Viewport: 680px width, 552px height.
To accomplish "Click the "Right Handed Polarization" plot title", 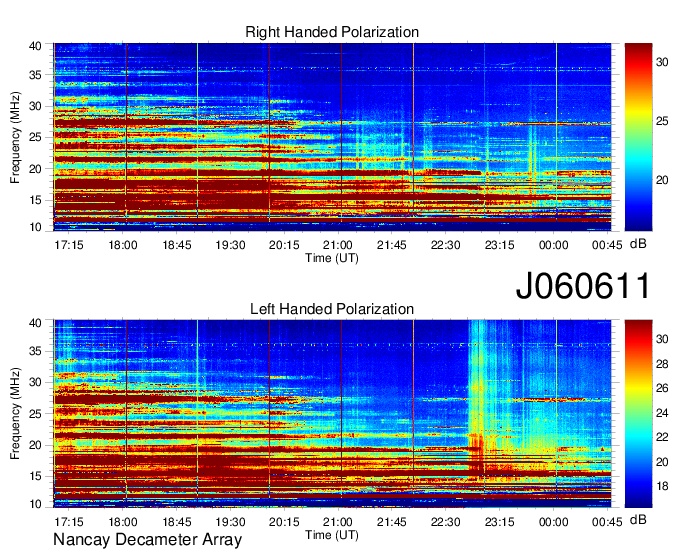I will [x=332, y=32].
